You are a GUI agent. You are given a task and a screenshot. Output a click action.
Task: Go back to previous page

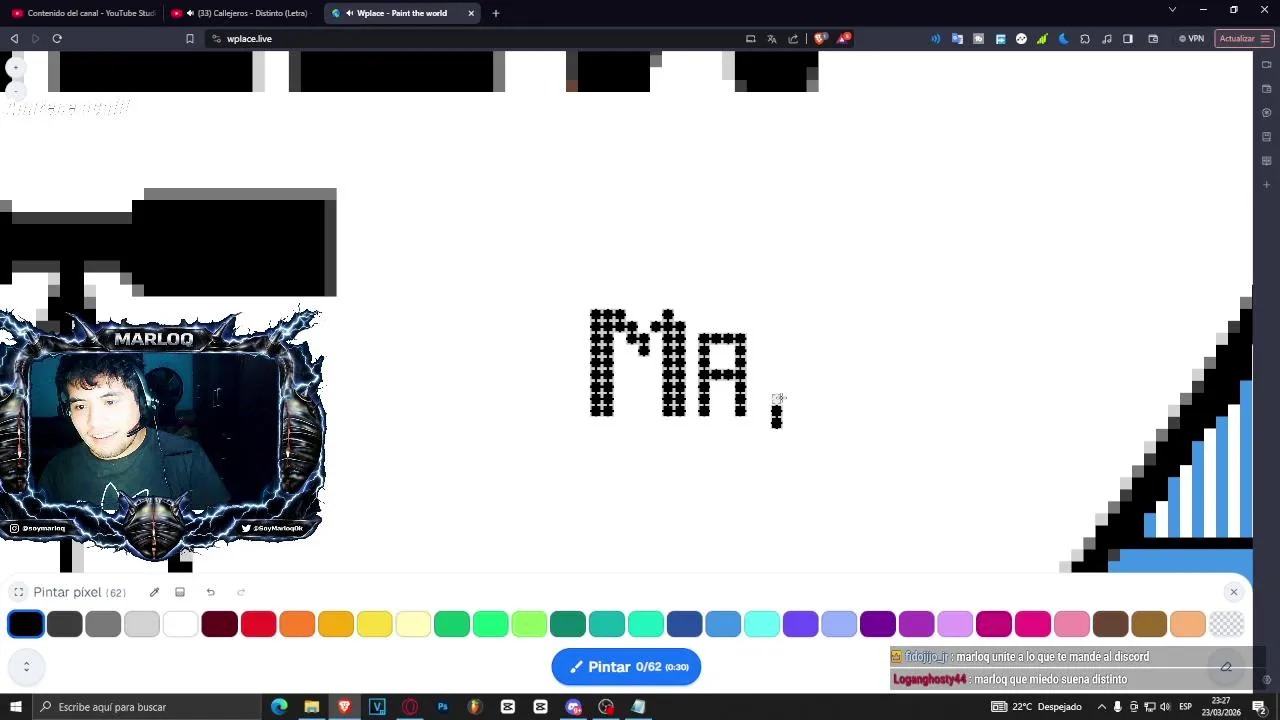[14, 38]
